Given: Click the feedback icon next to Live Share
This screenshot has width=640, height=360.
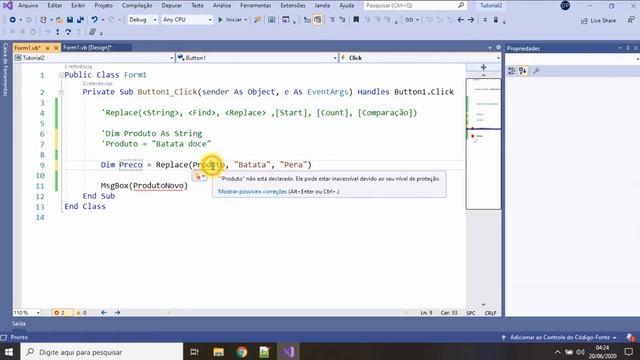Looking at the screenshot, I should (631, 20).
